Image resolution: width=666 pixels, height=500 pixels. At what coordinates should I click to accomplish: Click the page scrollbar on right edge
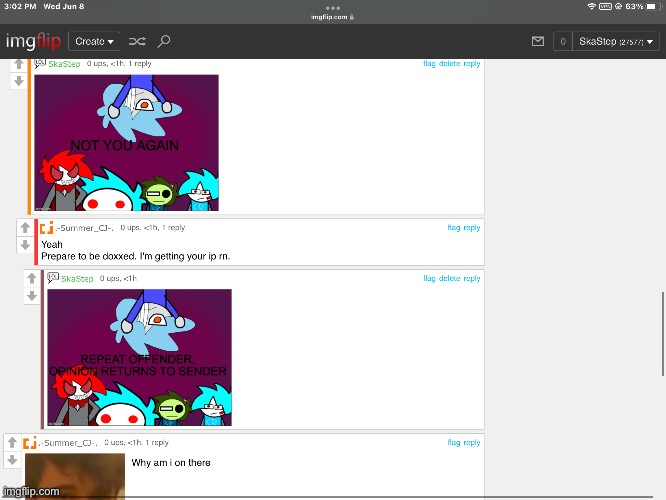(662, 333)
